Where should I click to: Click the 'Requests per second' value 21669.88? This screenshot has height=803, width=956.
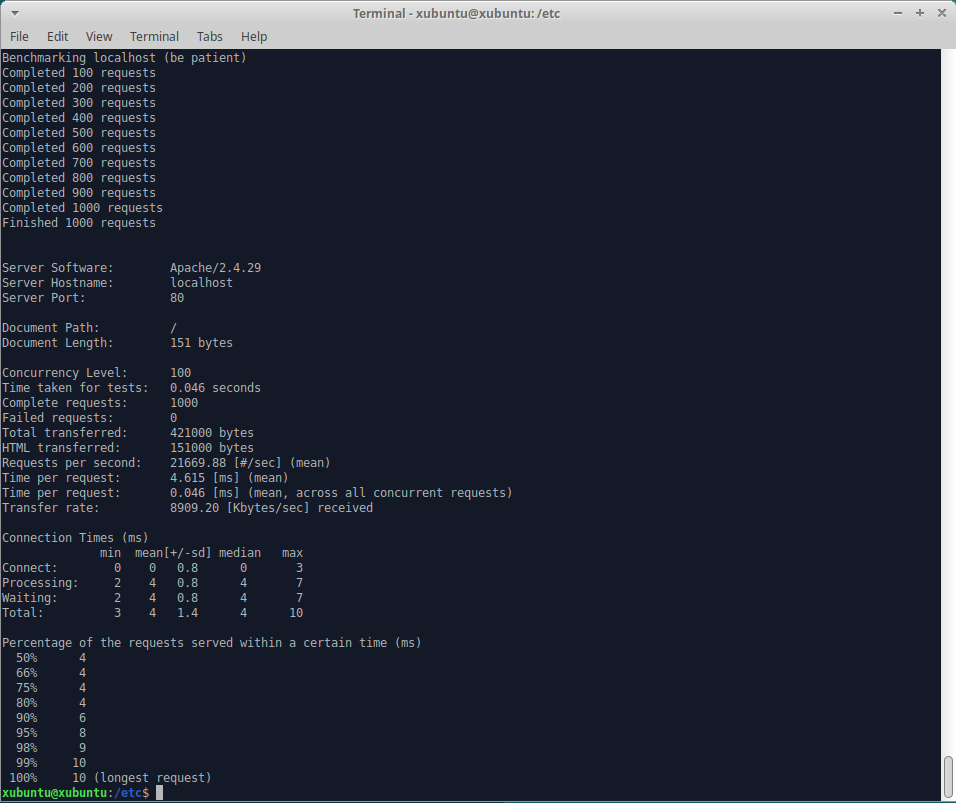click(x=201, y=463)
